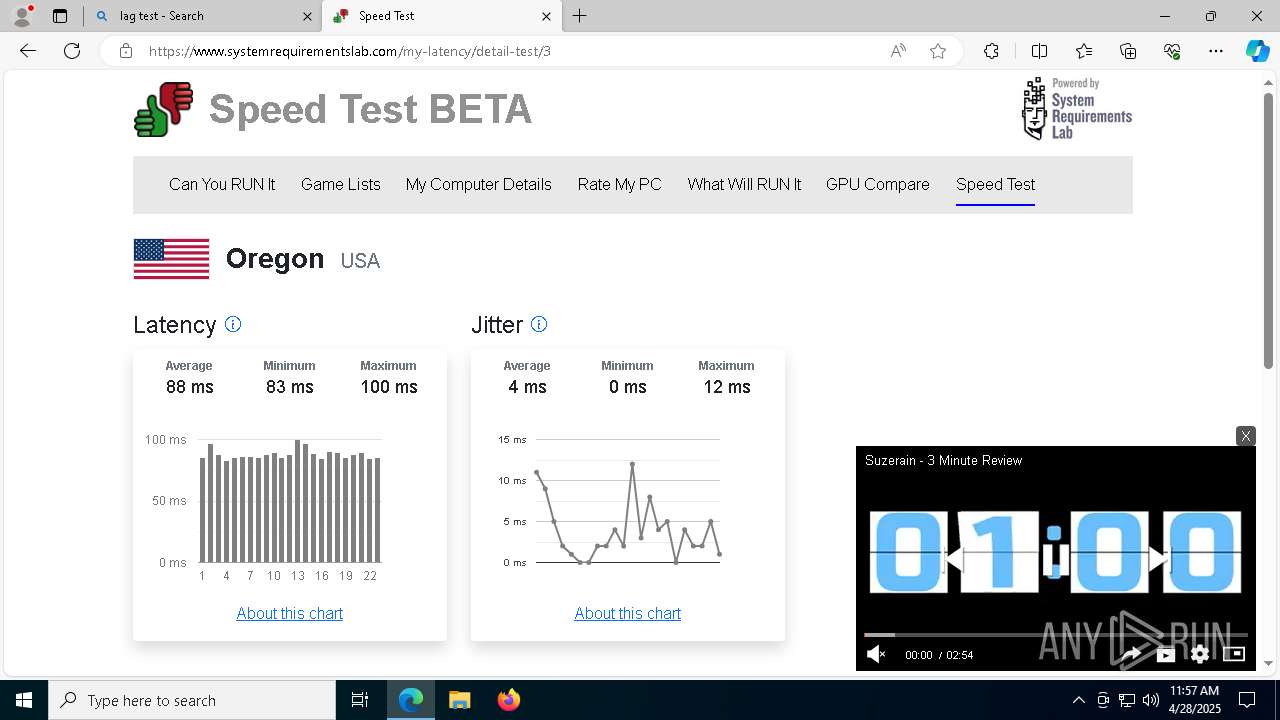Open the browser profile icon

22,16
